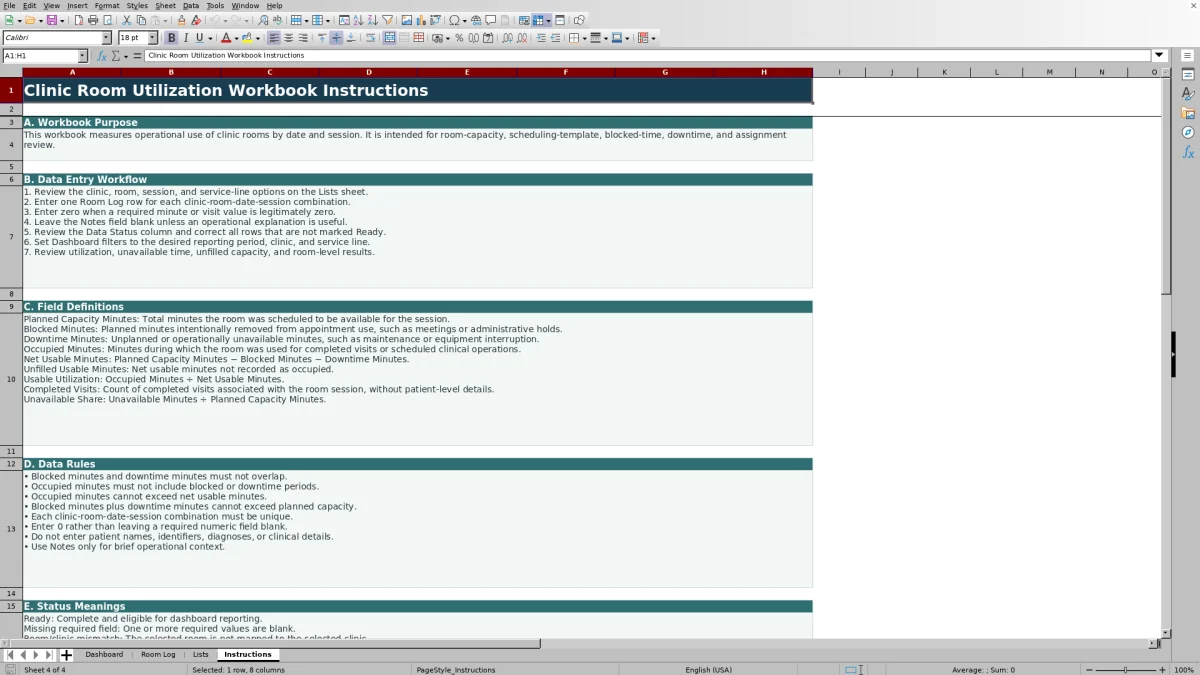Toggle Wrap Text option

(x=371, y=38)
